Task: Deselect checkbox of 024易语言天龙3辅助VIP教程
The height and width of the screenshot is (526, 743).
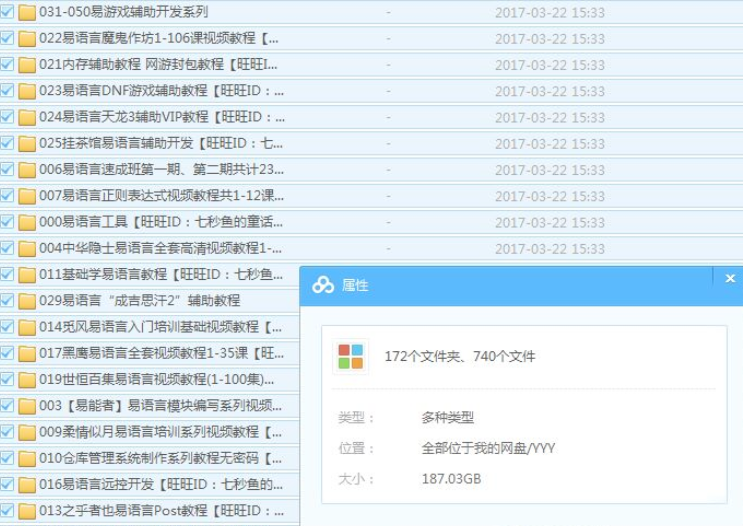Action: coord(7,117)
